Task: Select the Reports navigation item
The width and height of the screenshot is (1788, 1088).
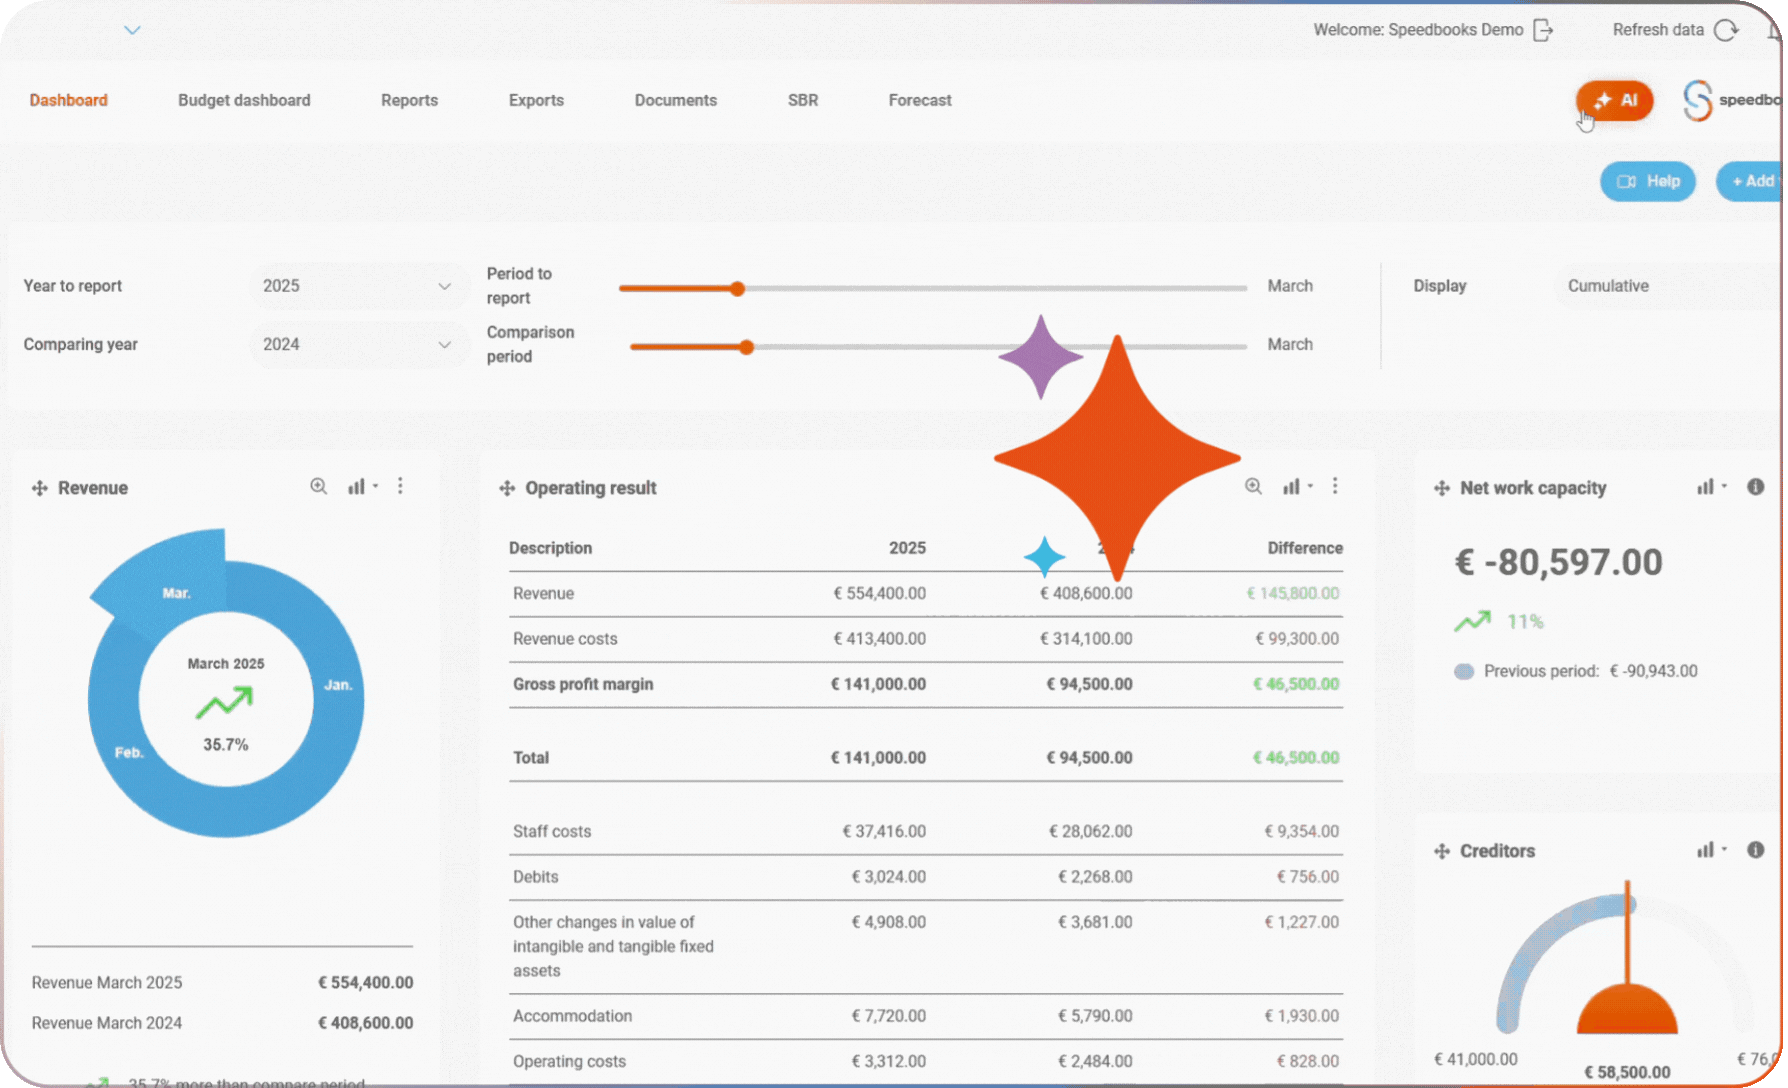Action: click(x=409, y=100)
